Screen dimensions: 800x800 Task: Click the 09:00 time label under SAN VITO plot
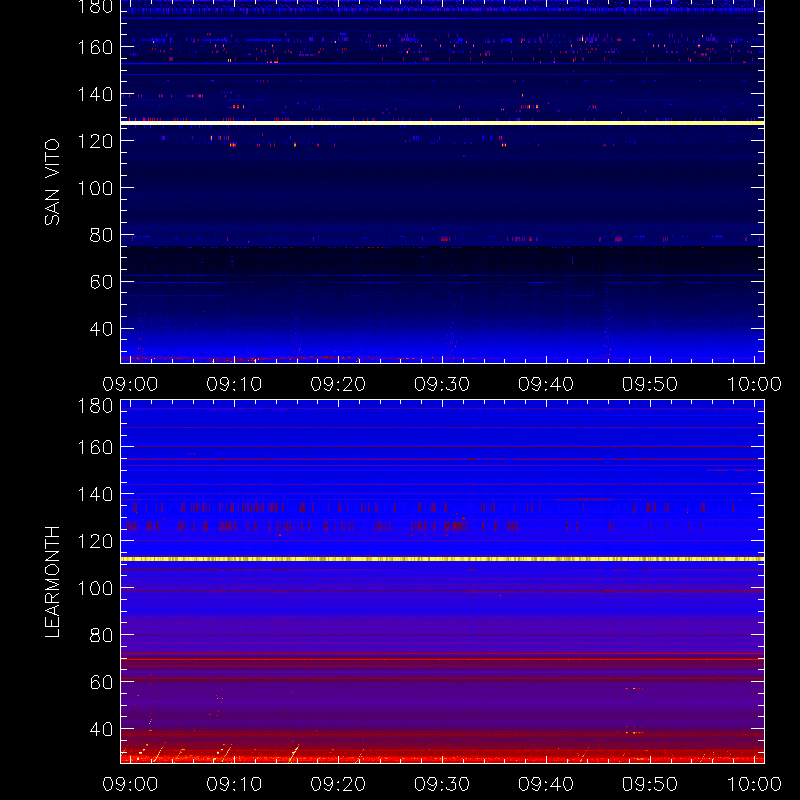[130, 384]
